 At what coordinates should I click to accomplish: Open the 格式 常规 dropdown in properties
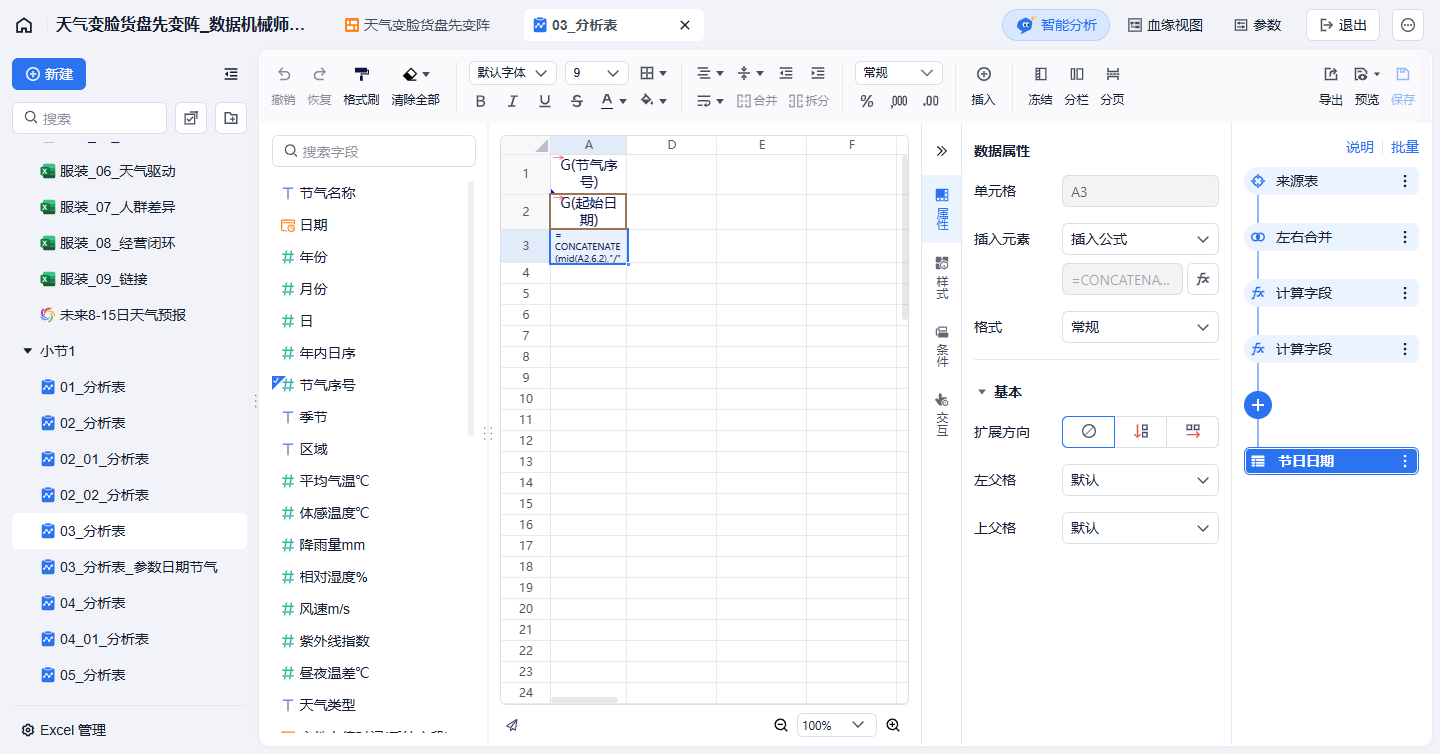[1140, 327]
